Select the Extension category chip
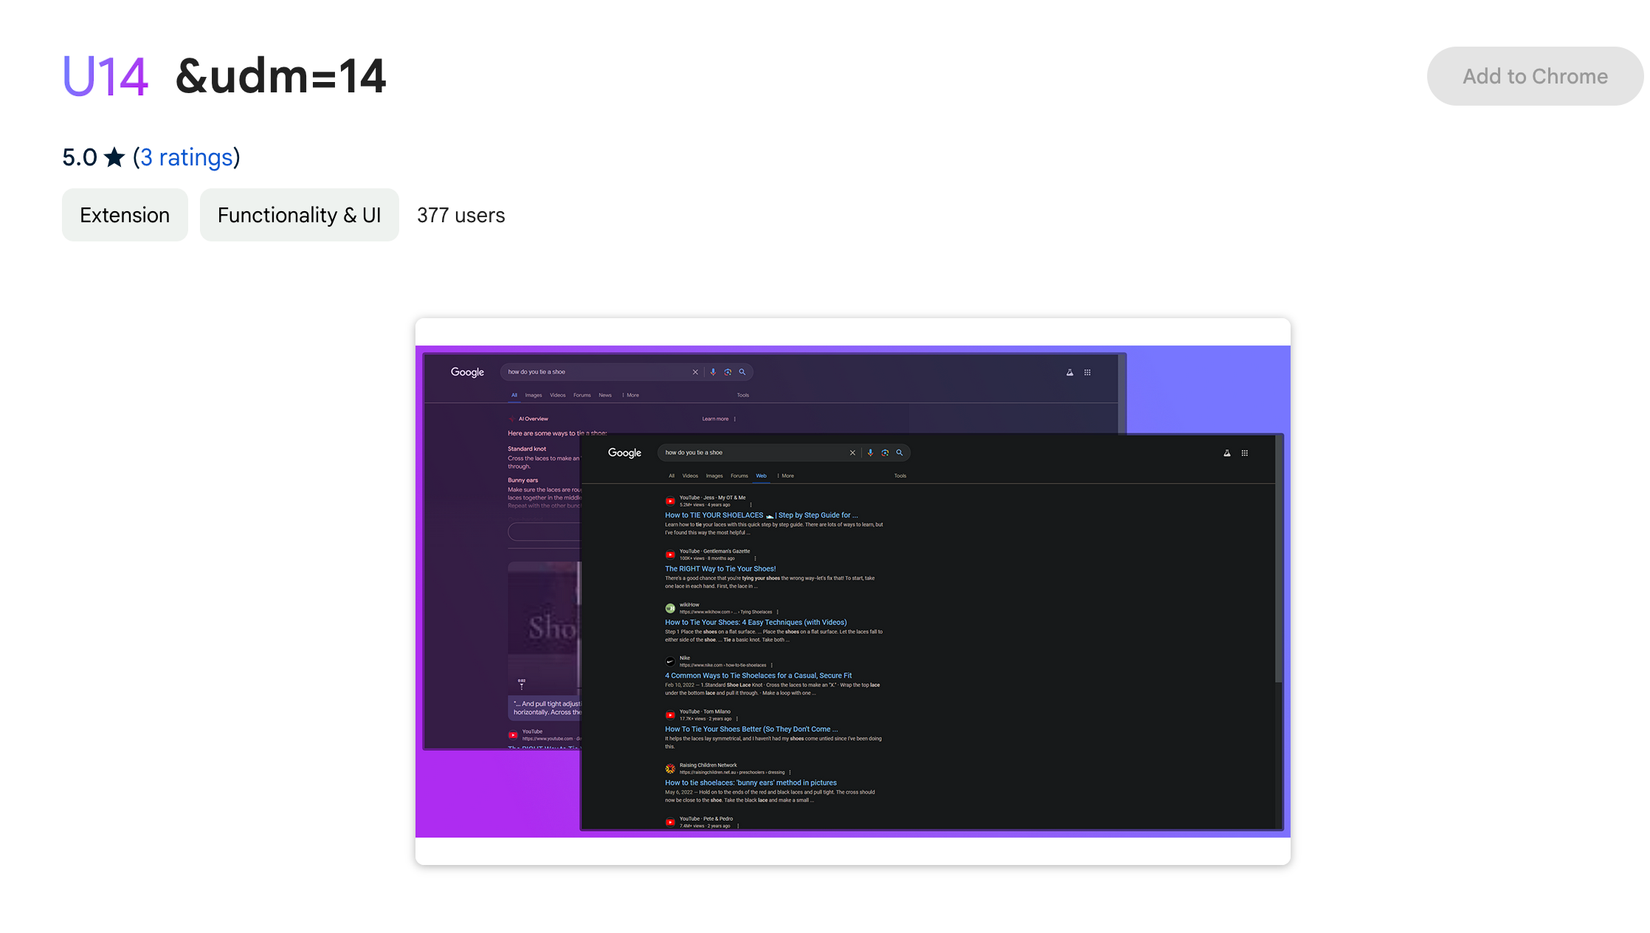1650x933 pixels. 125,215
